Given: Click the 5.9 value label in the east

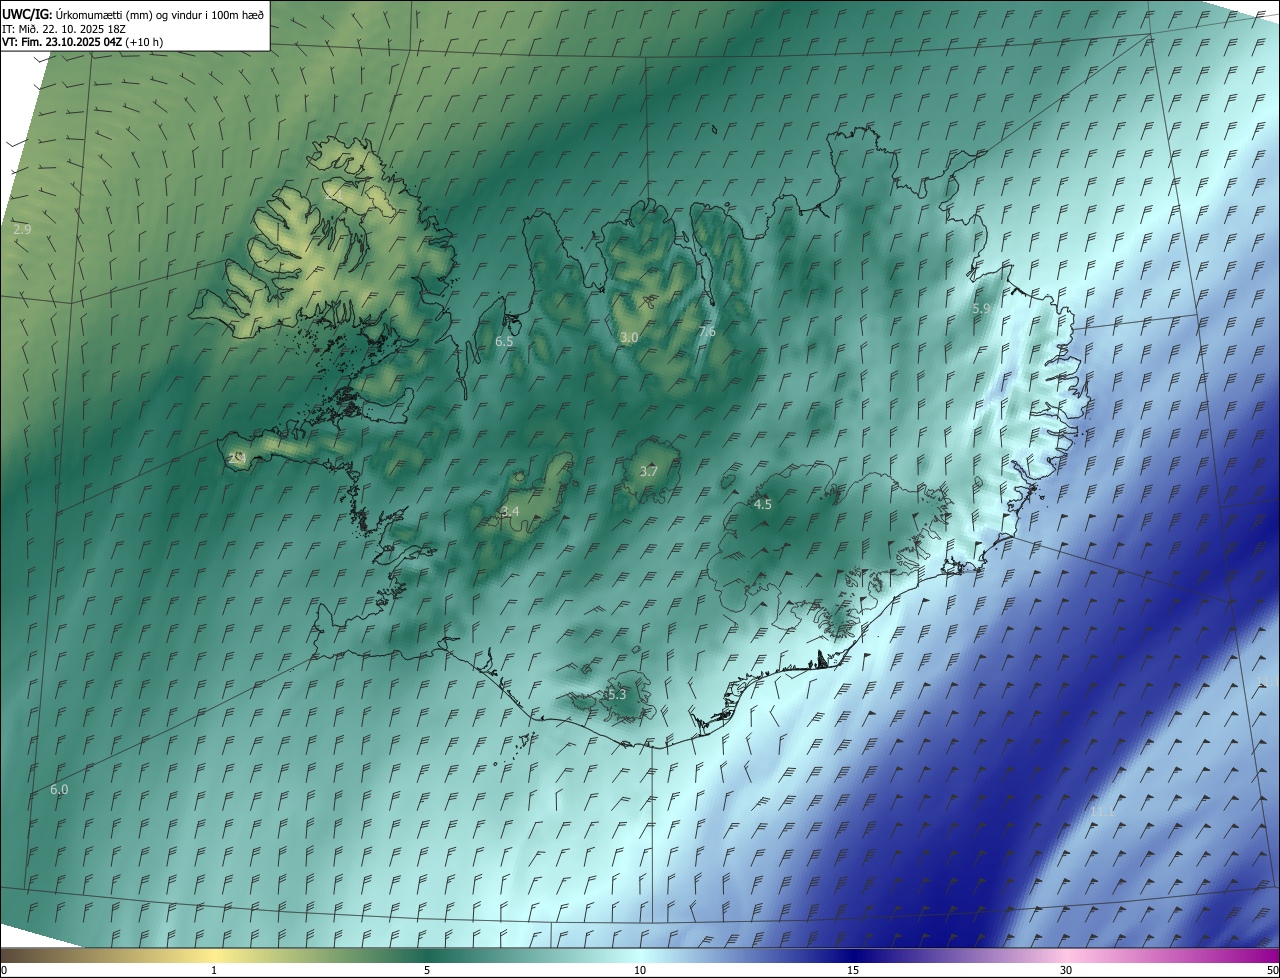Looking at the screenshot, I should [x=981, y=309].
